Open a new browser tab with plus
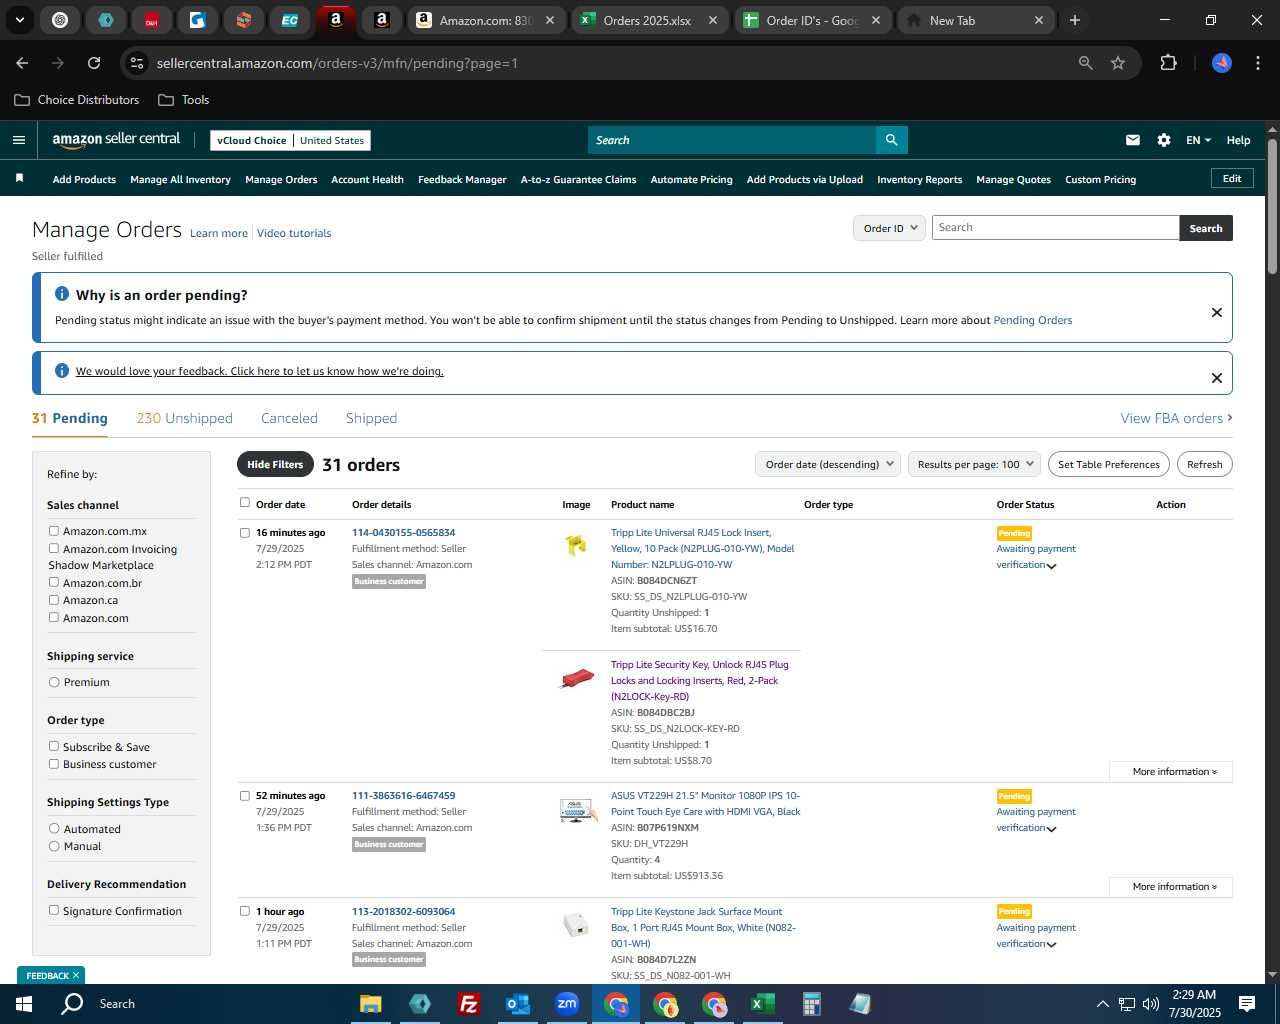 coord(1075,20)
